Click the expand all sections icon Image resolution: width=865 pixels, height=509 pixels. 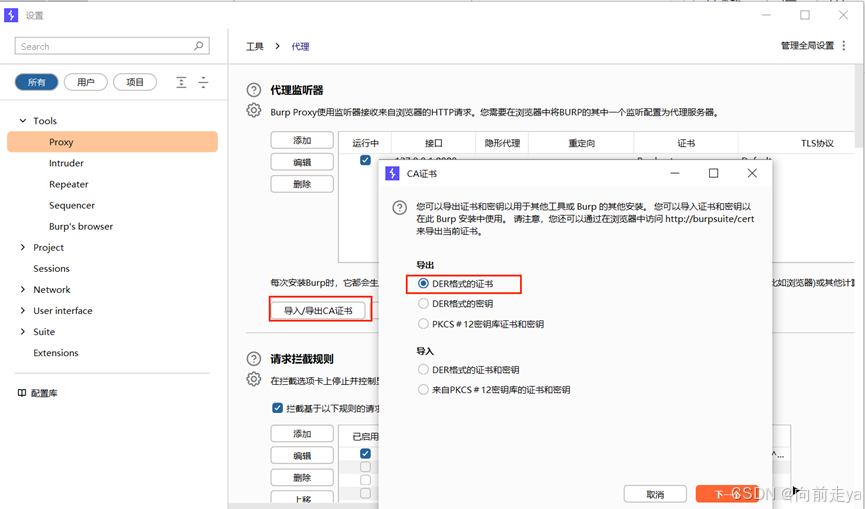(181, 82)
